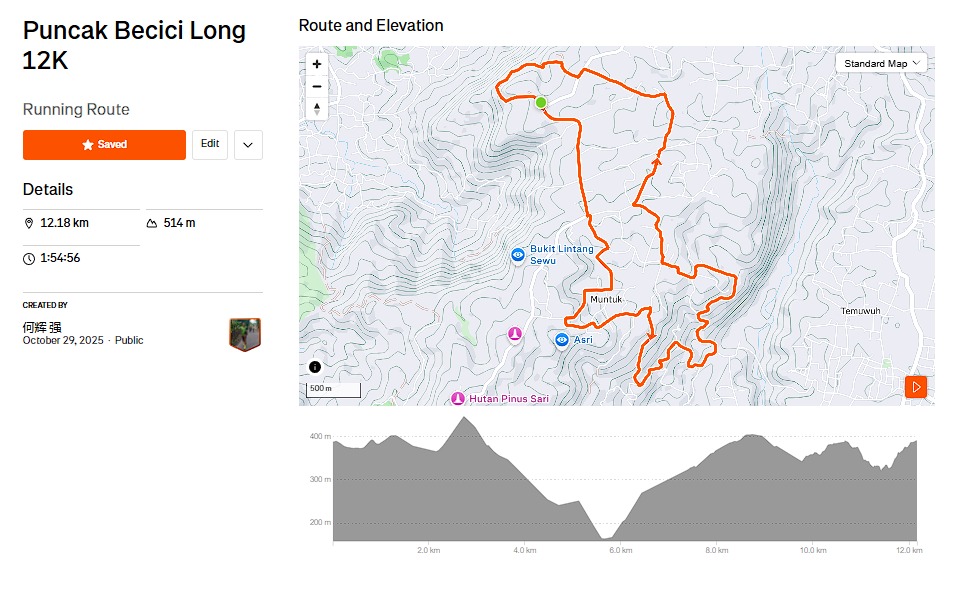977x601 pixels.
Task: Zoom out on the route map
Action: click(317, 86)
